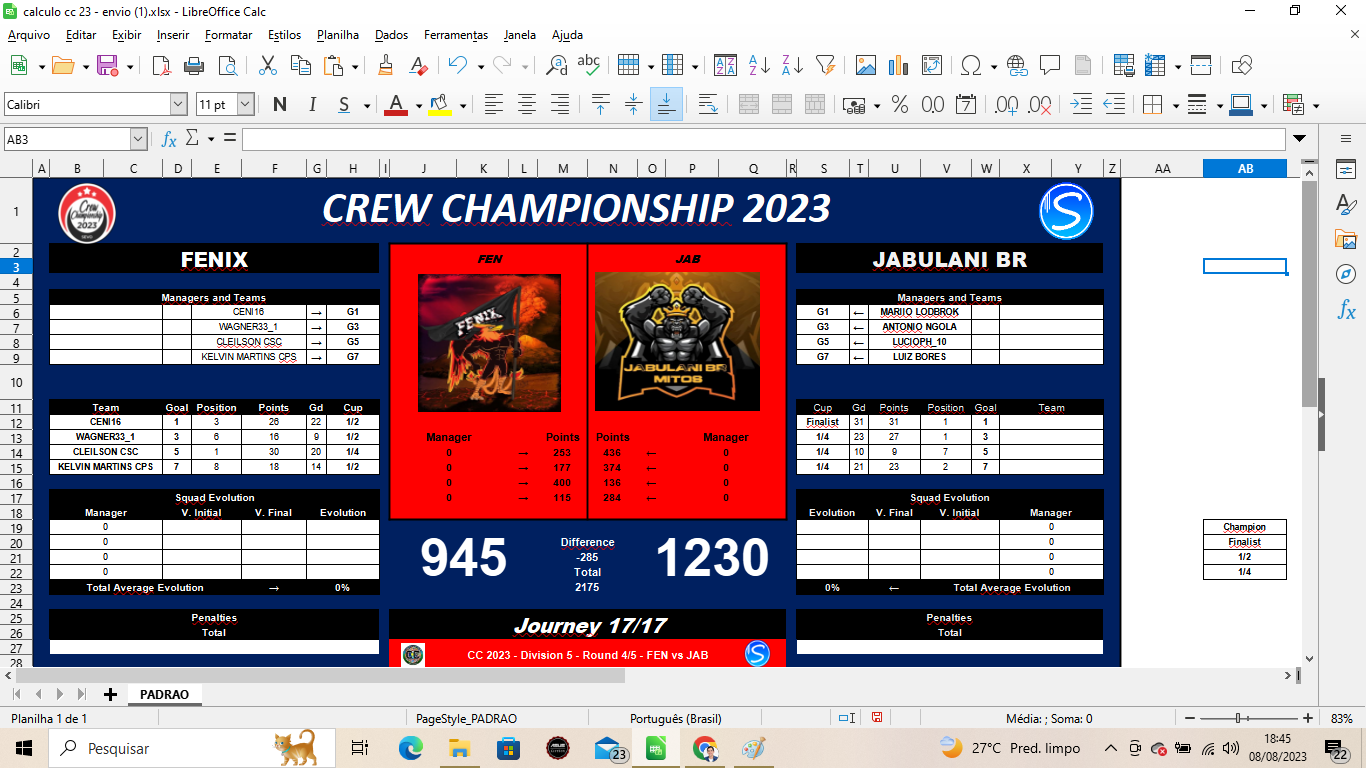
Task: Switch to the PADRAO sheet tab
Action: (164, 694)
